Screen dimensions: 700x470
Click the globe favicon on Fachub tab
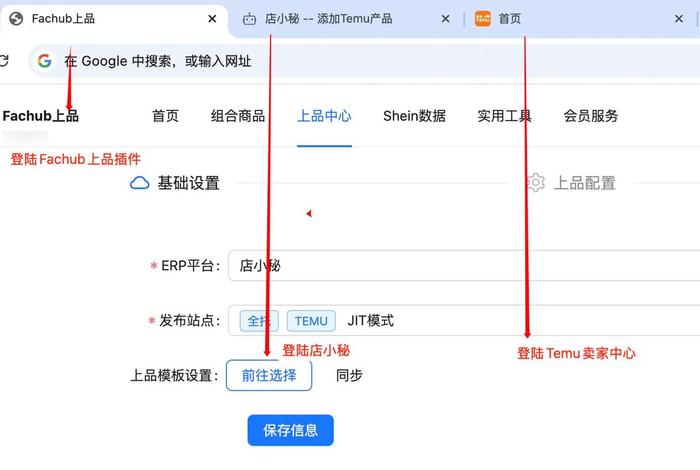[16, 19]
